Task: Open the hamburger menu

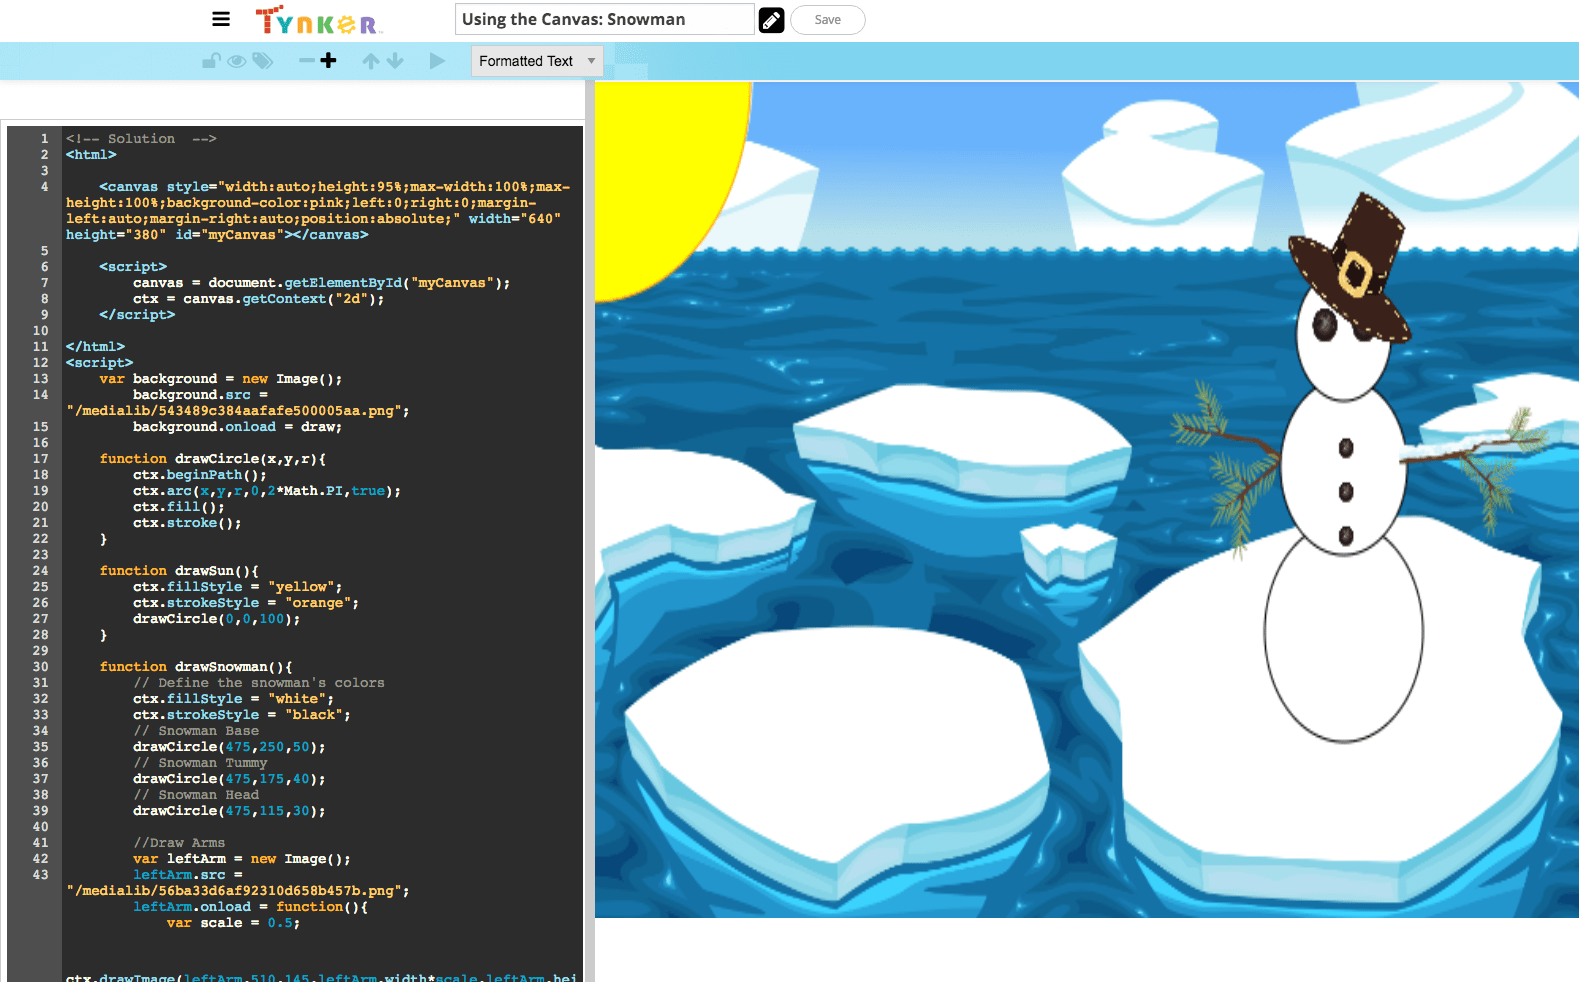Action: [221, 19]
